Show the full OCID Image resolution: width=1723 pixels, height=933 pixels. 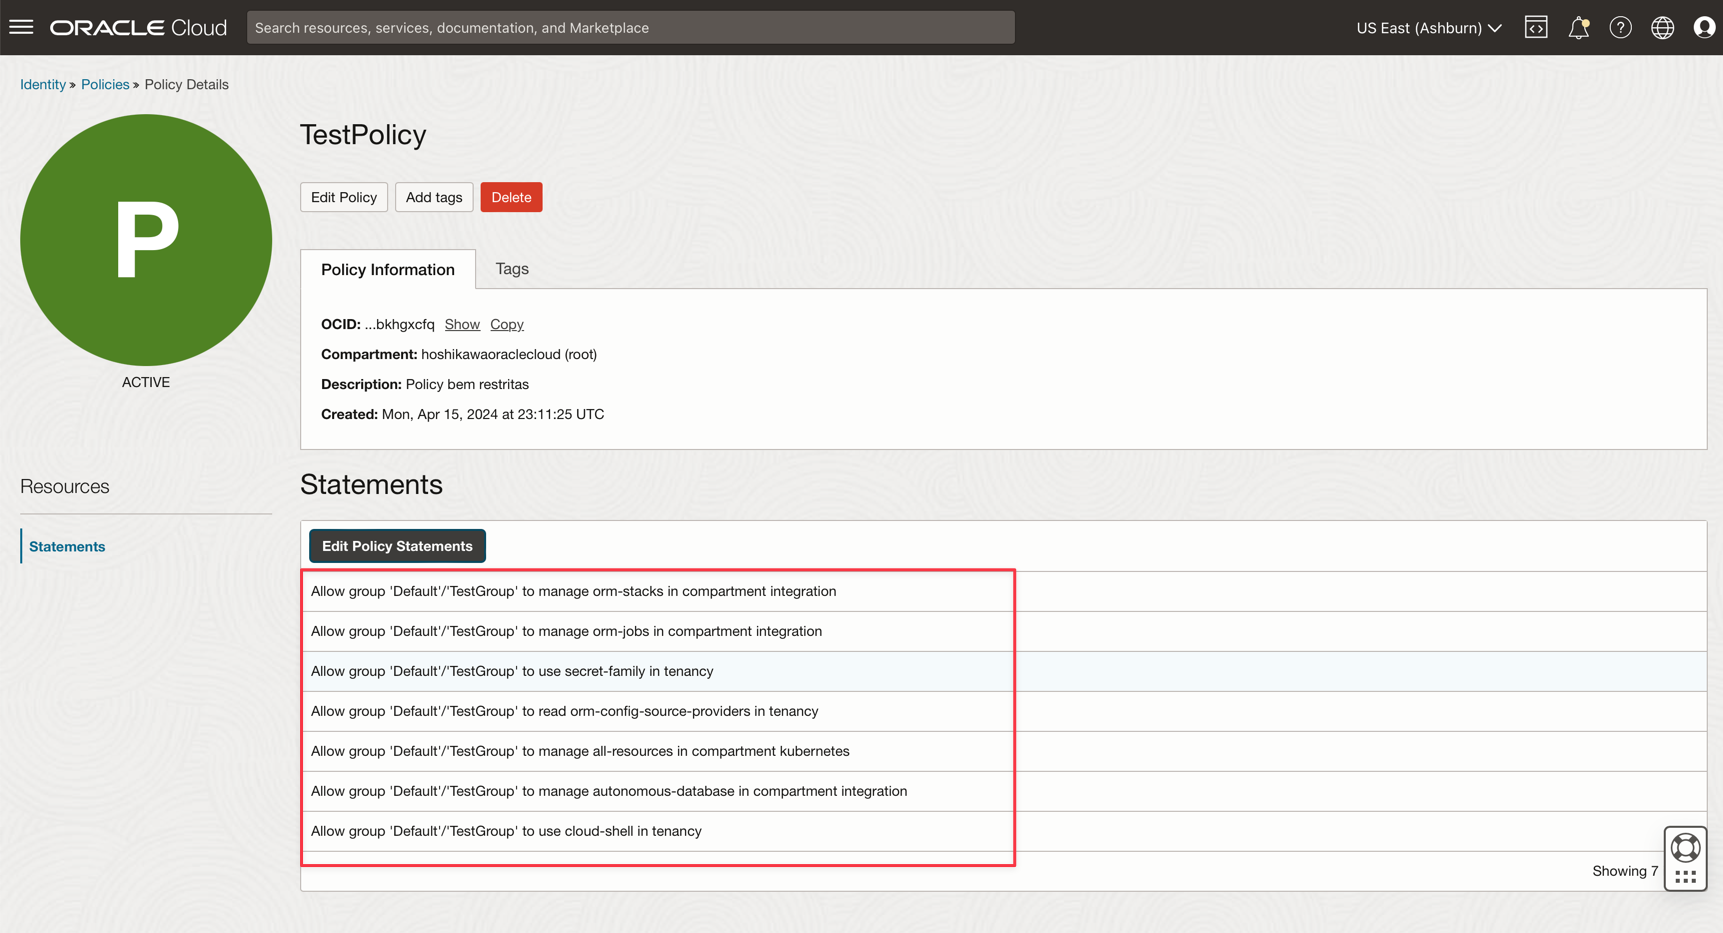(x=462, y=324)
